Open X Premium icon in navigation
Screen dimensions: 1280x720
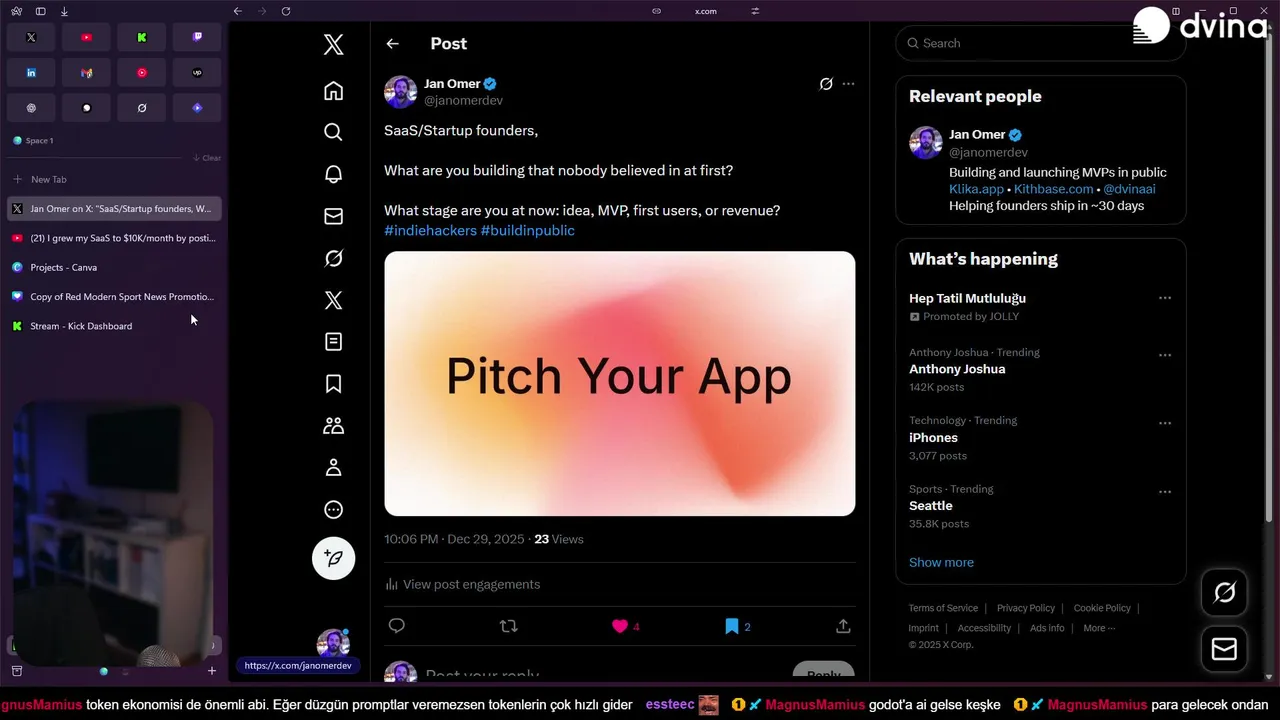(x=334, y=300)
